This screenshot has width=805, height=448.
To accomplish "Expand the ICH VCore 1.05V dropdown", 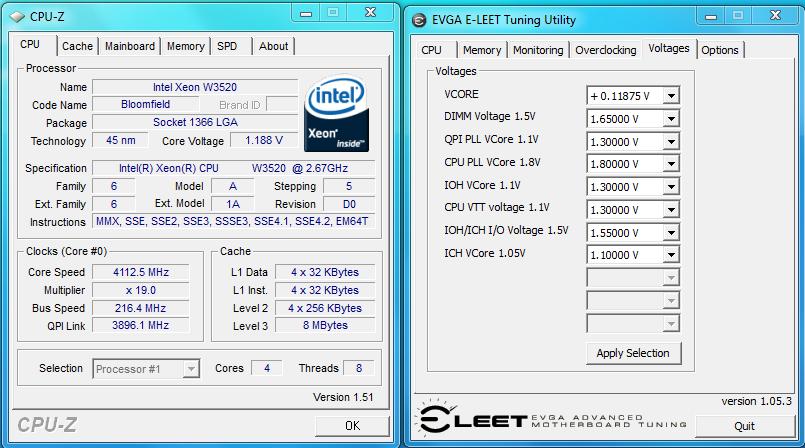I will tap(671, 255).
